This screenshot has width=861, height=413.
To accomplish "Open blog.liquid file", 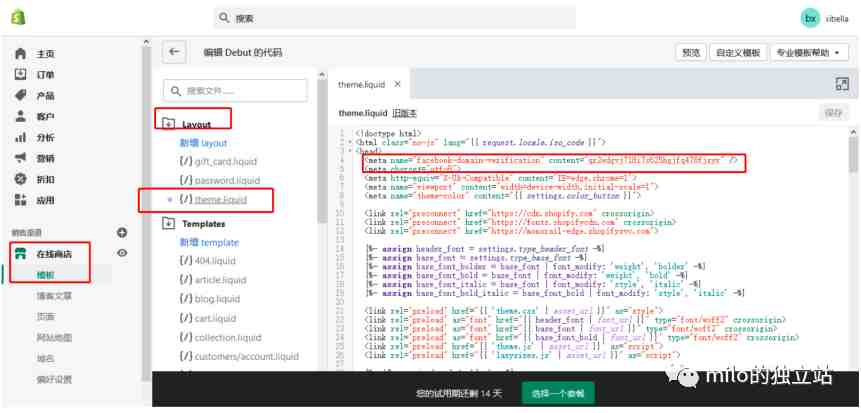I will pyautogui.click(x=208, y=299).
